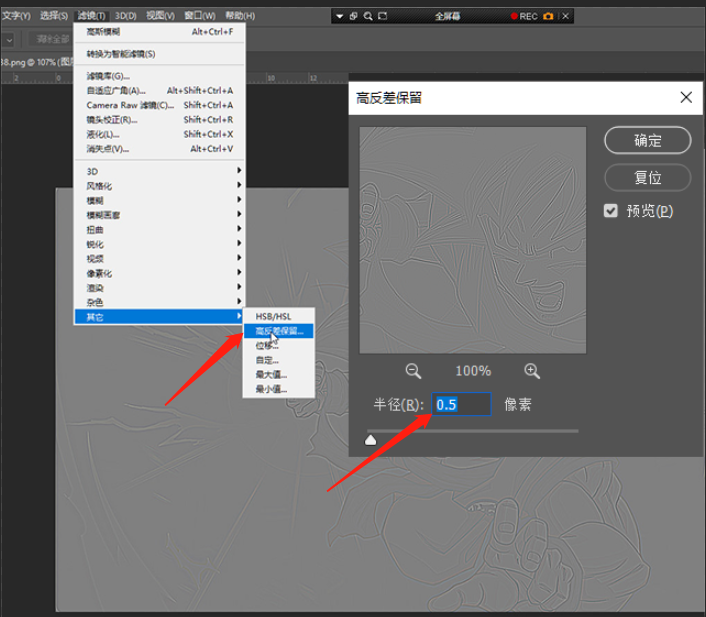Select 高反差保留 in the submenu
Viewport: 706px width, 617px height.
coord(279,331)
